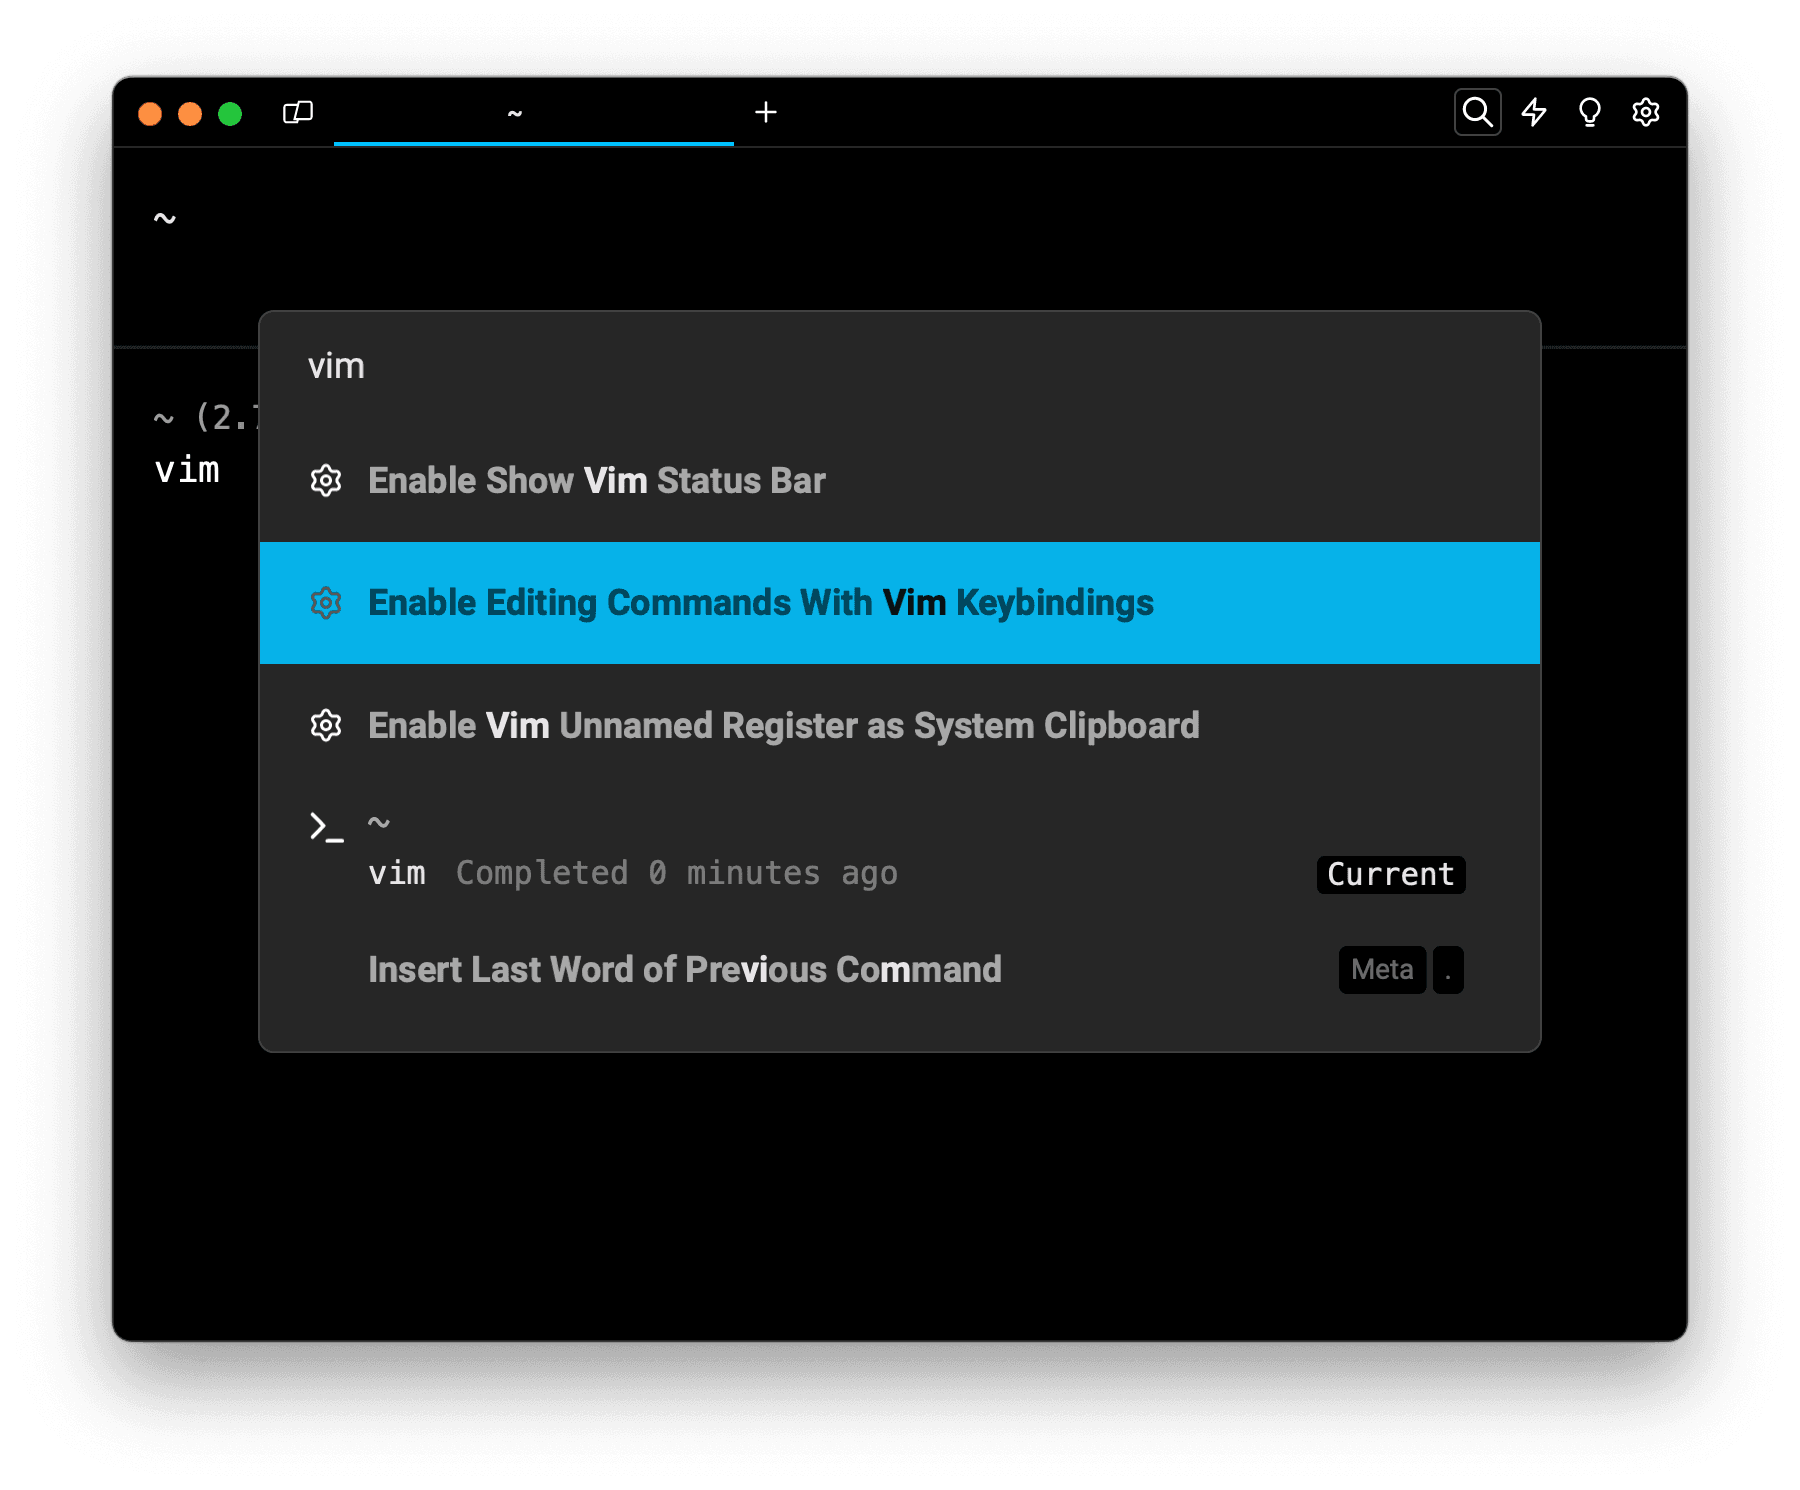This screenshot has height=1490, width=1800.
Task: Click the magnifying glass search icon
Action: pyautogui.click(x=1477, y=112)
